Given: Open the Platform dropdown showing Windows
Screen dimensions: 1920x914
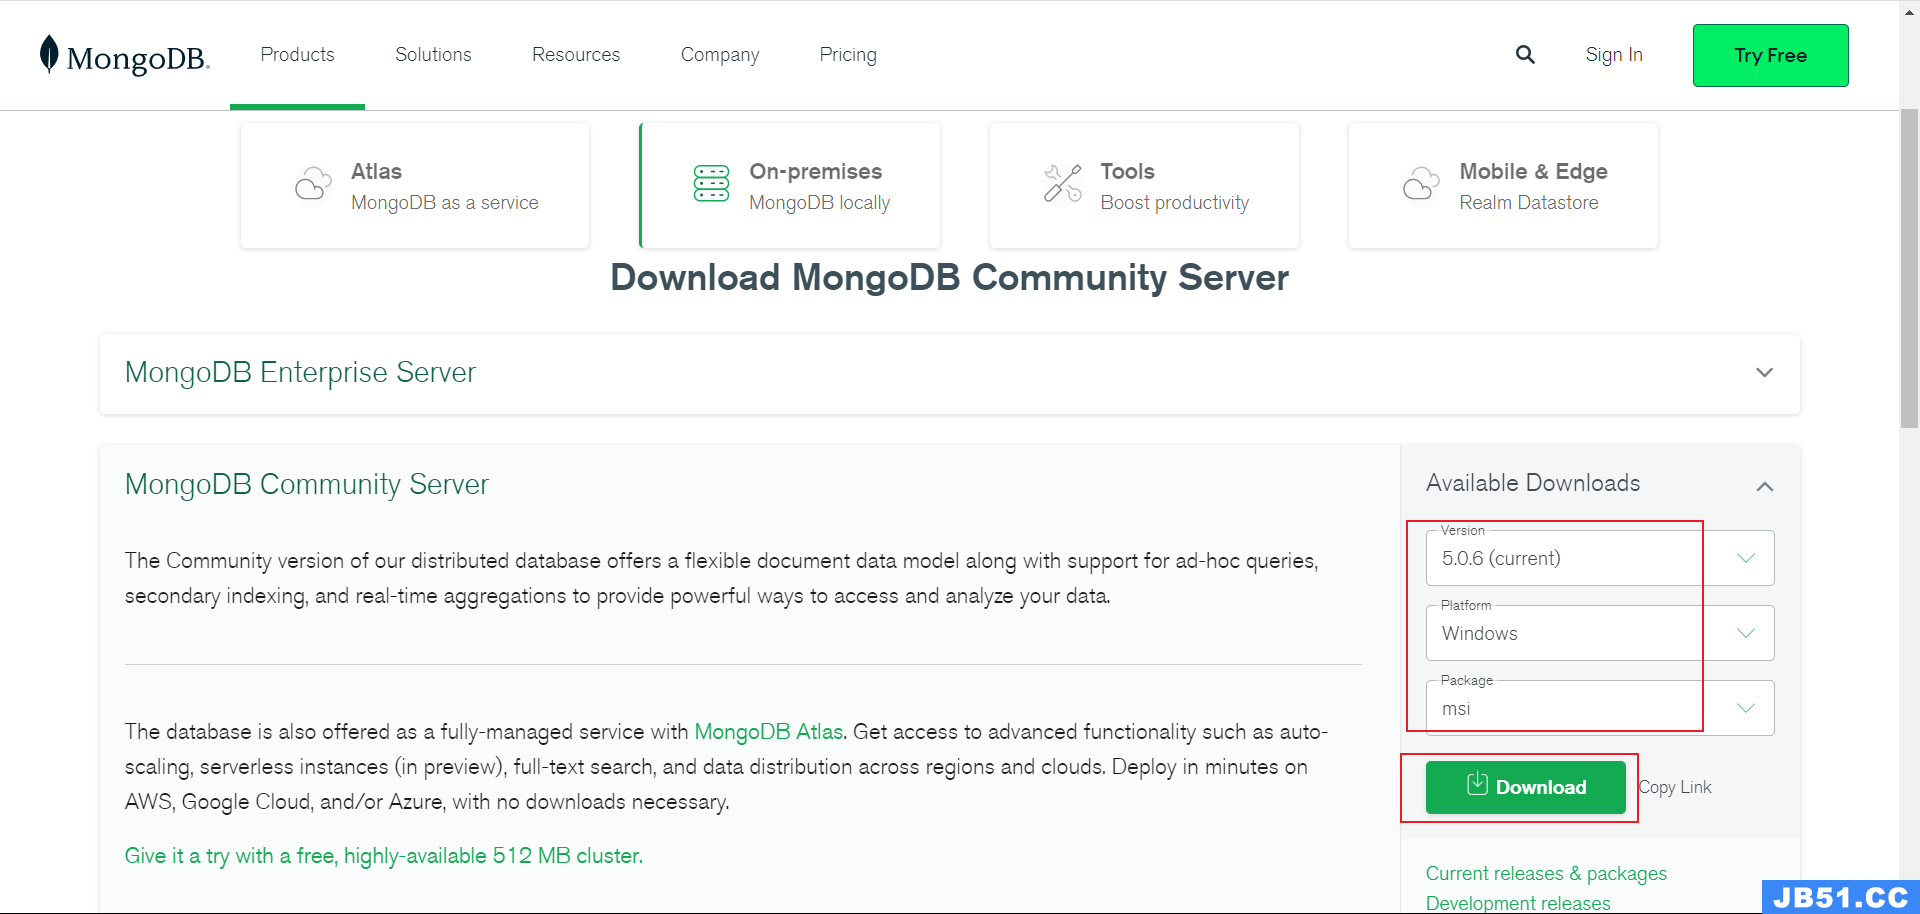Looking at the screenshot, I should click(x=1600, y=633).
